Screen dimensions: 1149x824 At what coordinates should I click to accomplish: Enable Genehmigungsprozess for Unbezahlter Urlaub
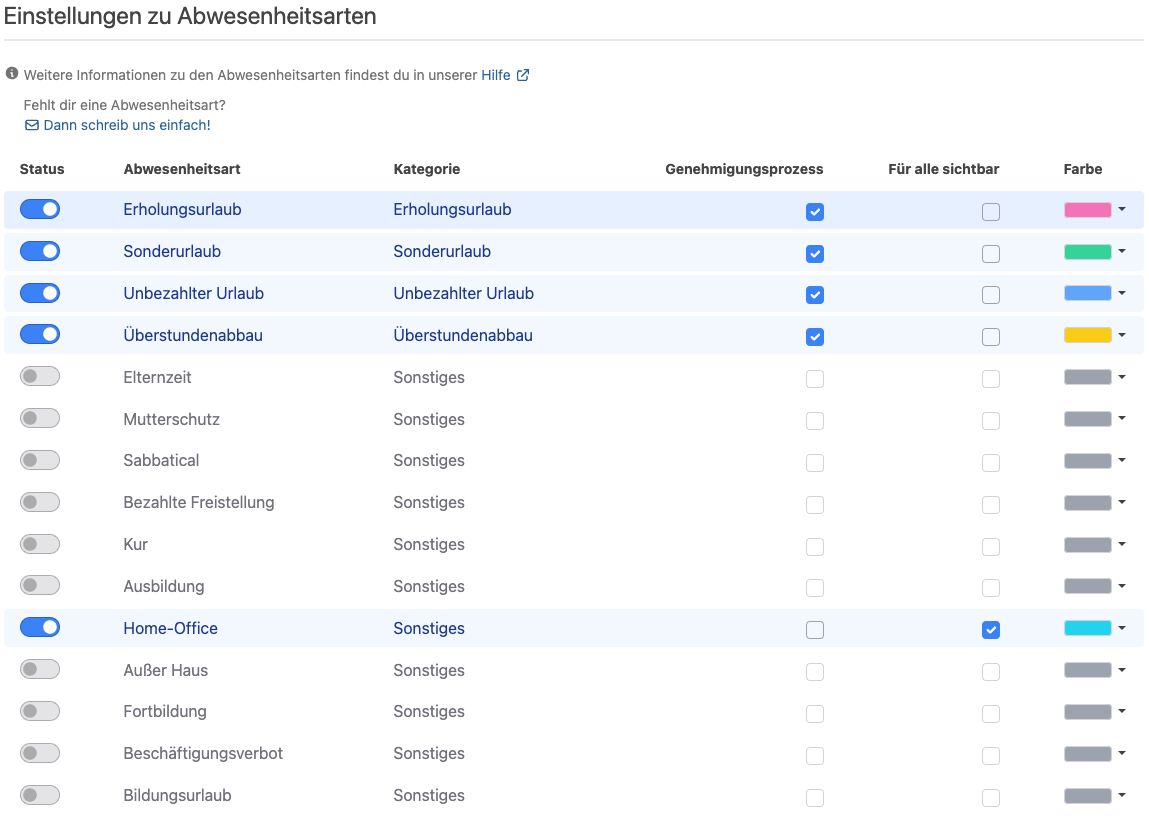point(815,295)
